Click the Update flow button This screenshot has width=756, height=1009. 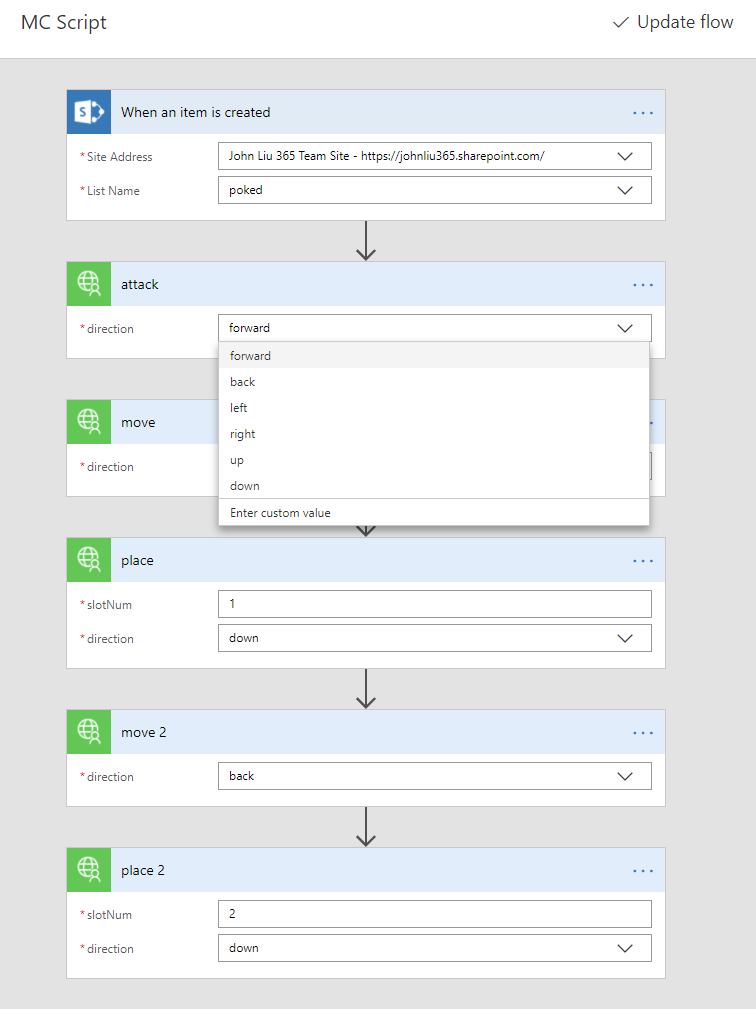[x=673, y=22]
